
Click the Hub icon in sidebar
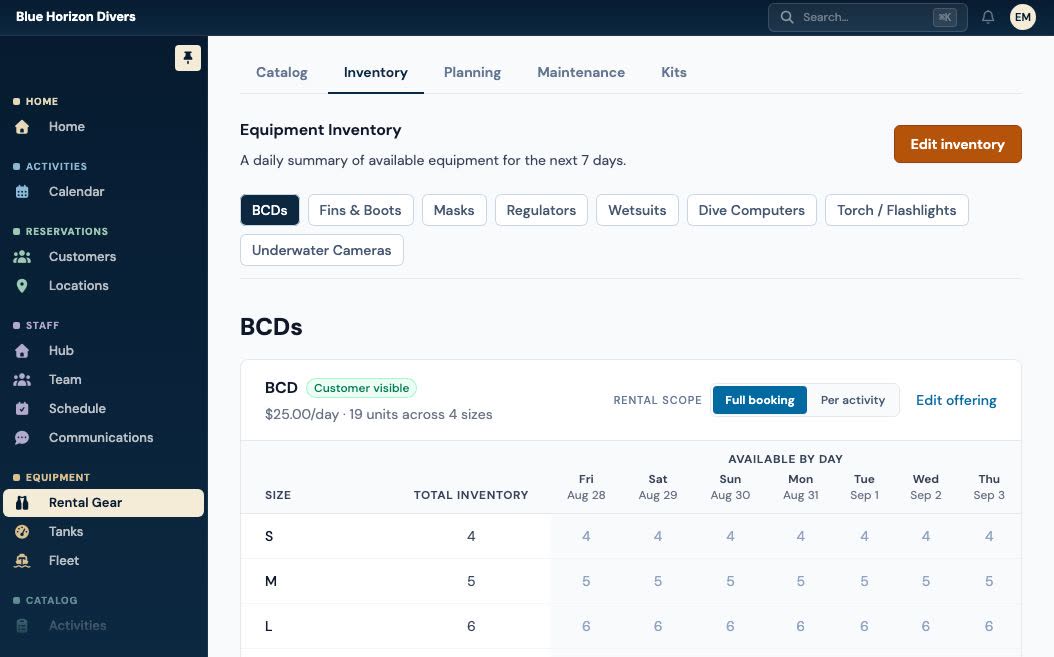coord(22,351)
